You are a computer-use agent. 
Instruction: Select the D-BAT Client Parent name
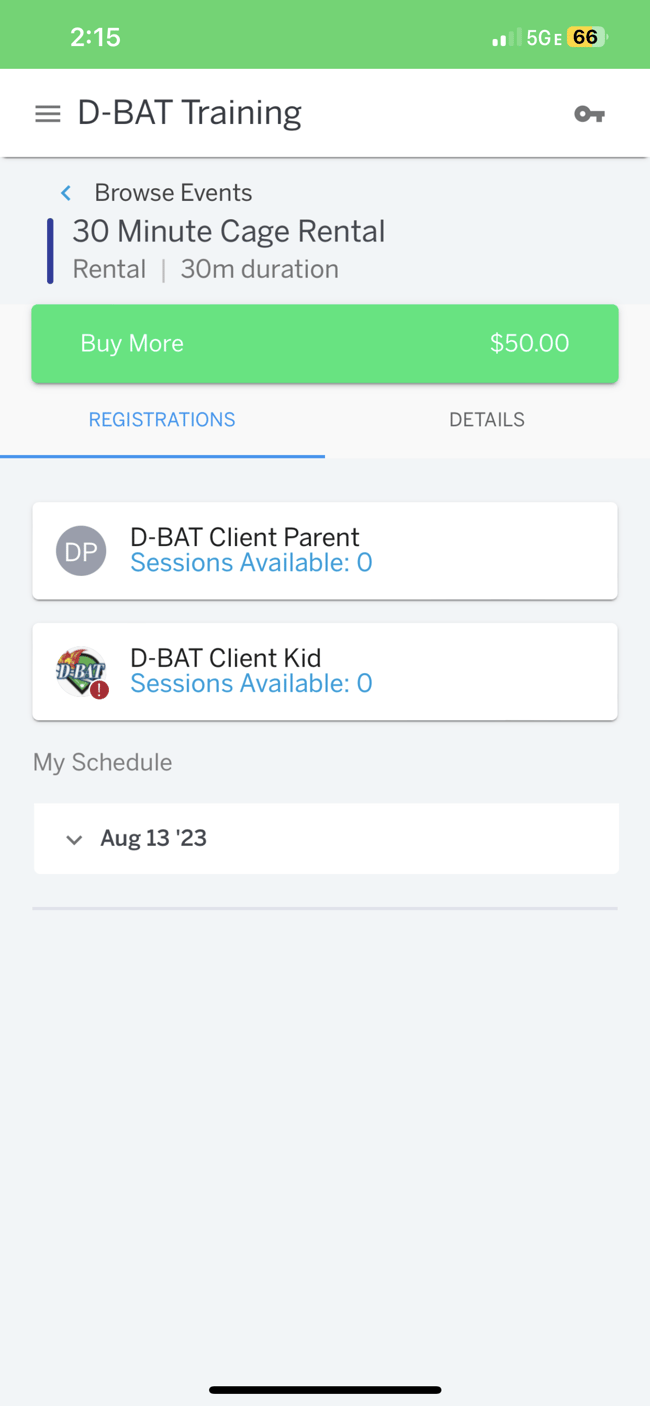tap(245, 537)
